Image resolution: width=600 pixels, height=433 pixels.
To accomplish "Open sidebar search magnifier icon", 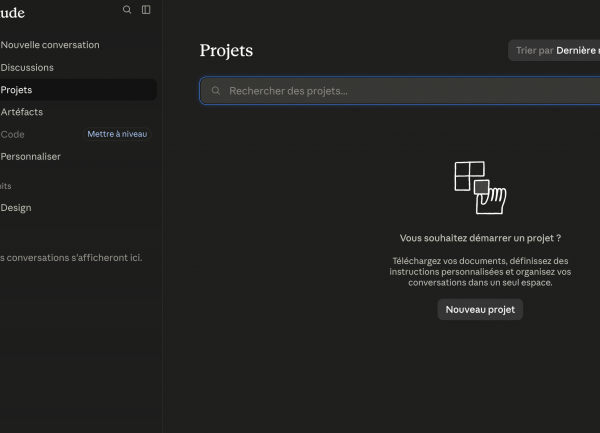I will [127, 10].
